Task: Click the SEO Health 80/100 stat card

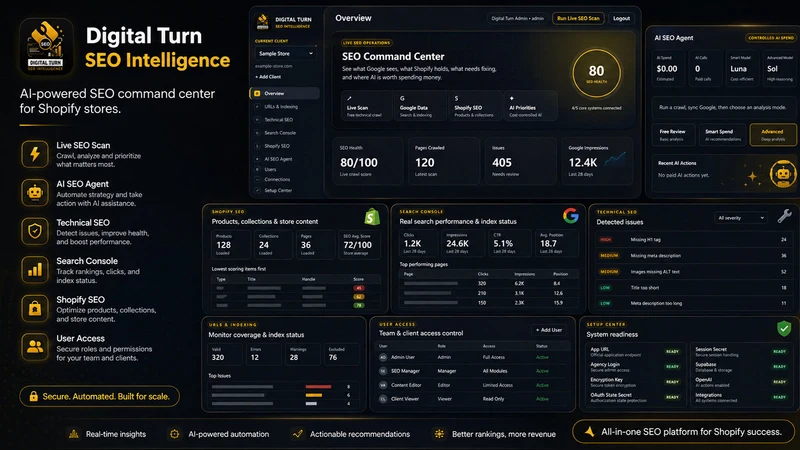Action: [x=367, y=161]
